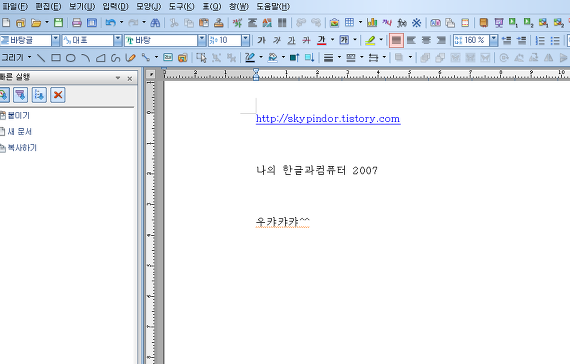Open the 도구(K) menu
The width and height of the screenshot is (570, 364).
pos(182,6)
